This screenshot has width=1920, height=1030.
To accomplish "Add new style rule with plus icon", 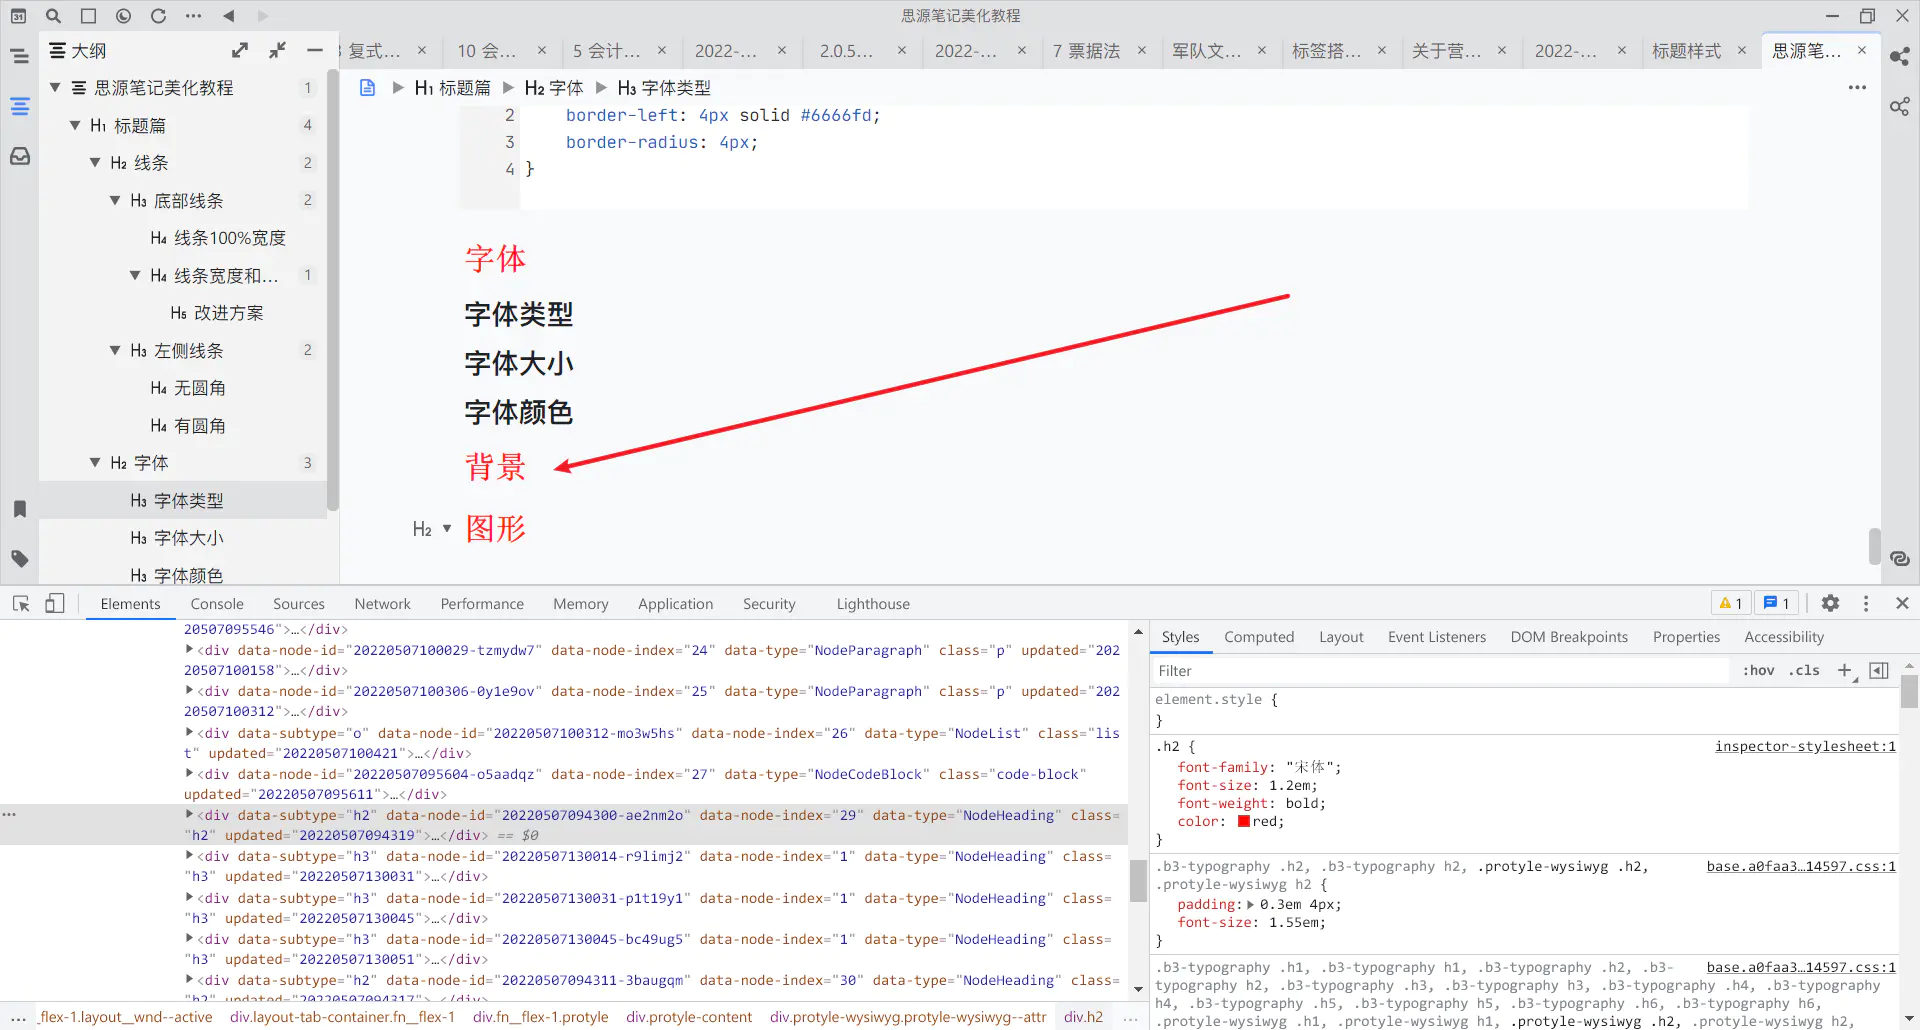I will click(1845, 670).
